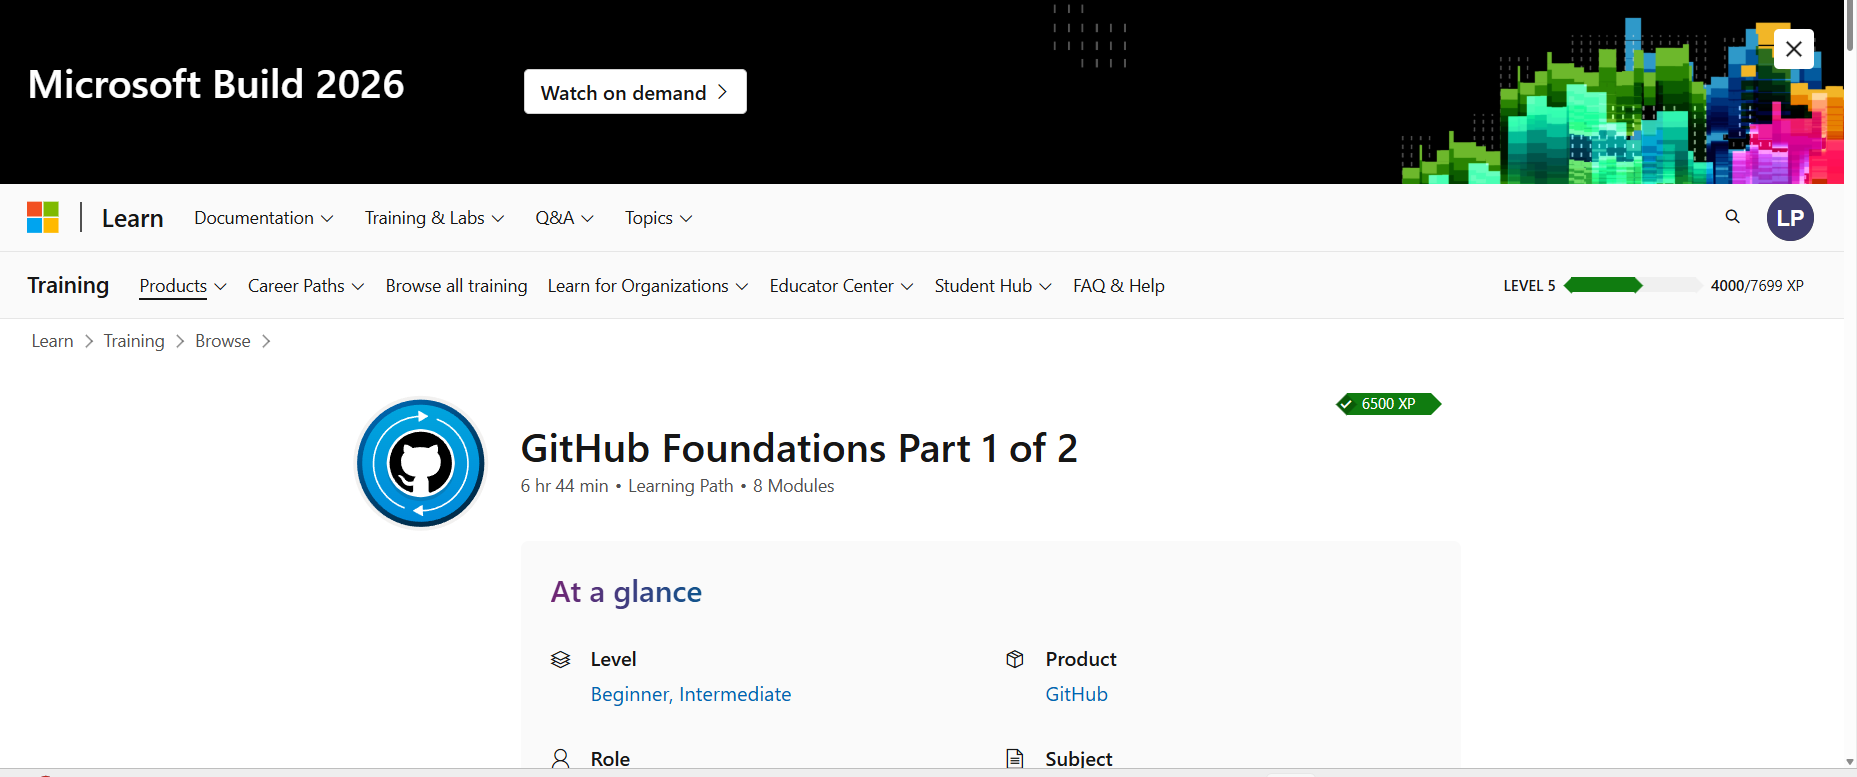Expand the Documentation dropdown
Viewport: 1857px width, 777px height.
coord(264,218)
